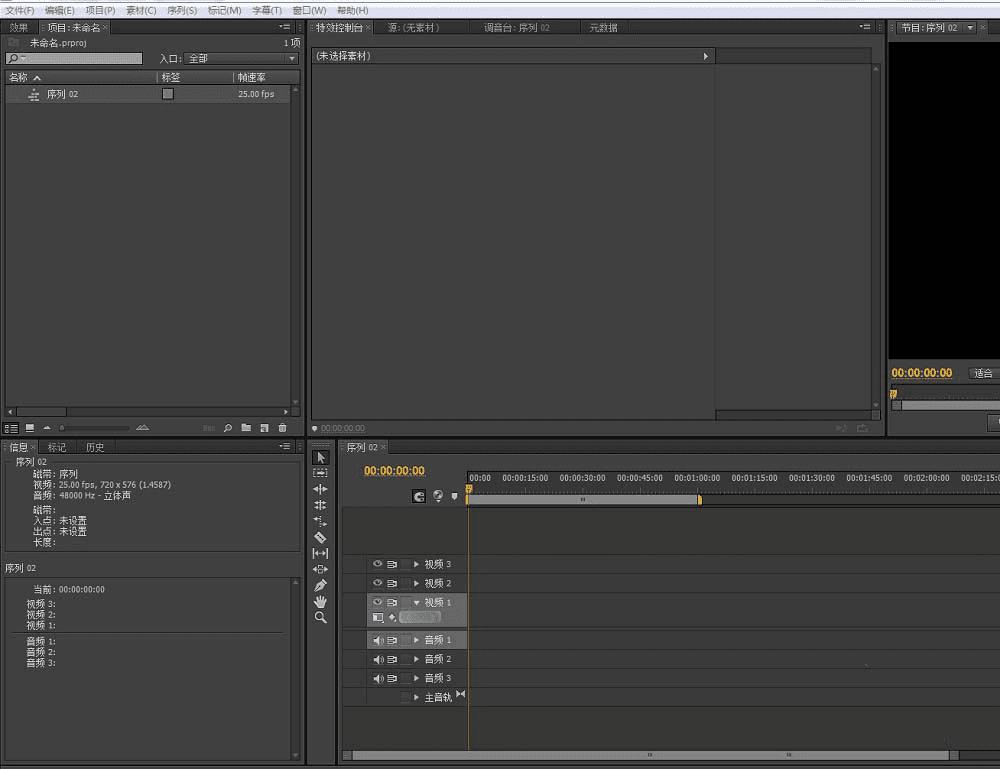Click the trash delete icon in the project panel
Viewport: 1000px width, 769px height.
pyautogui.click(x=282, y=428)
